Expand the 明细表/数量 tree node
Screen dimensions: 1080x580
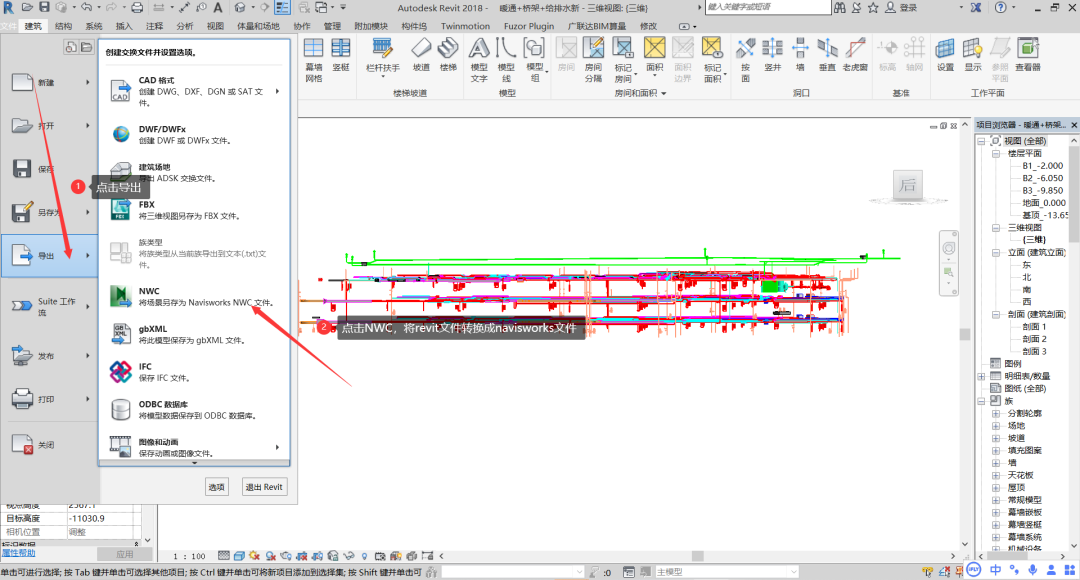982,376
